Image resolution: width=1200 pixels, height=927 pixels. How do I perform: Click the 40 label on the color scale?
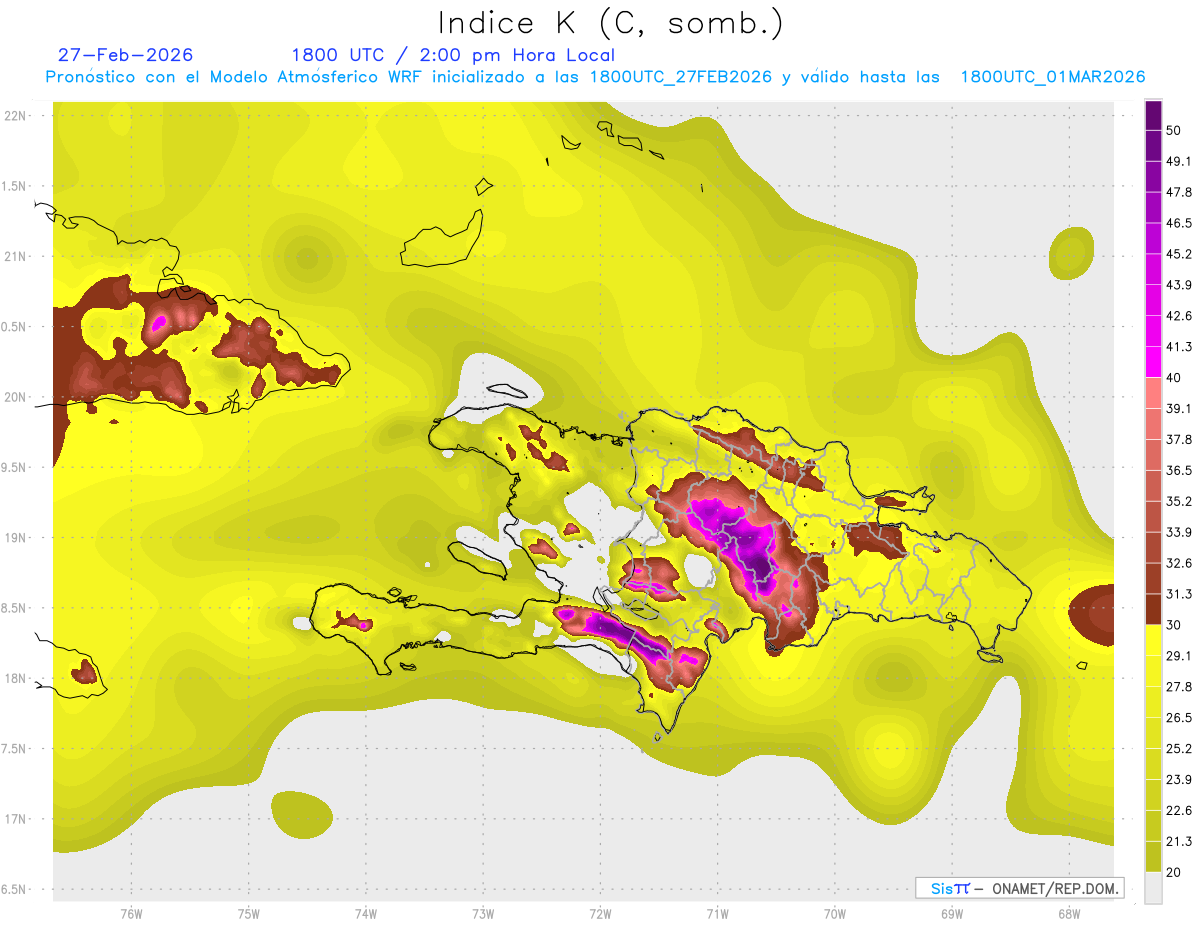tap(1173, 378)
